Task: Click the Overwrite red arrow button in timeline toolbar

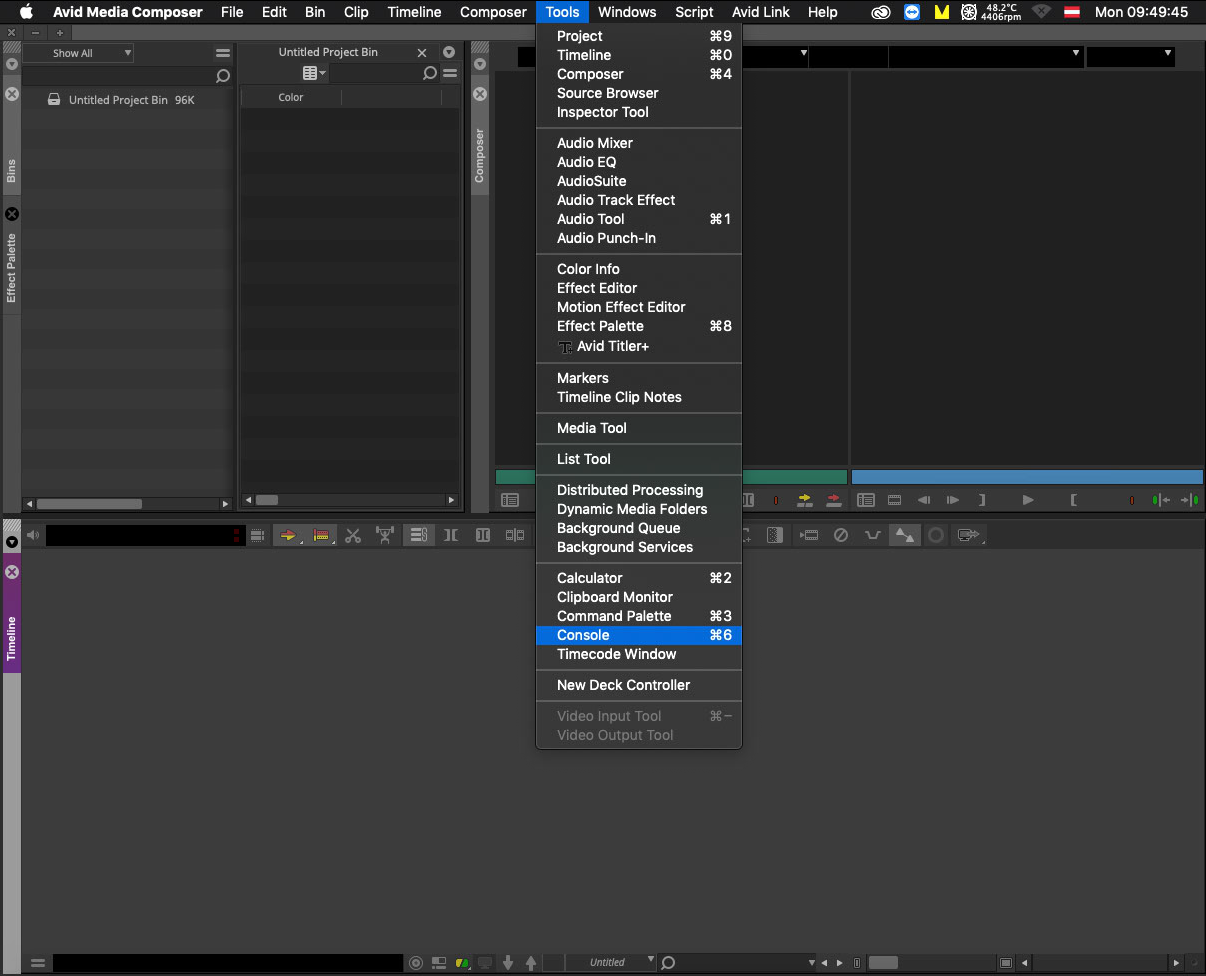Action: (321, 536)
